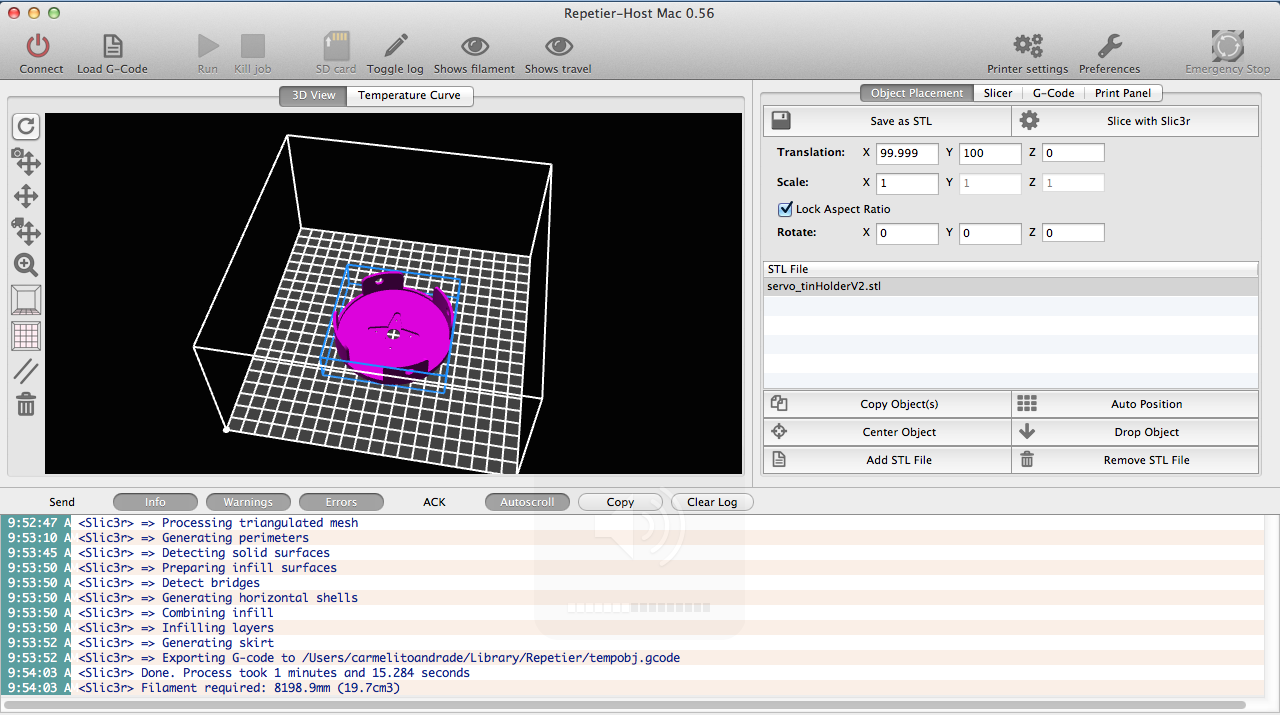1280x715 pixels.
Task: Open the Print Panel tab
Action: click(x=1123, y=93)
